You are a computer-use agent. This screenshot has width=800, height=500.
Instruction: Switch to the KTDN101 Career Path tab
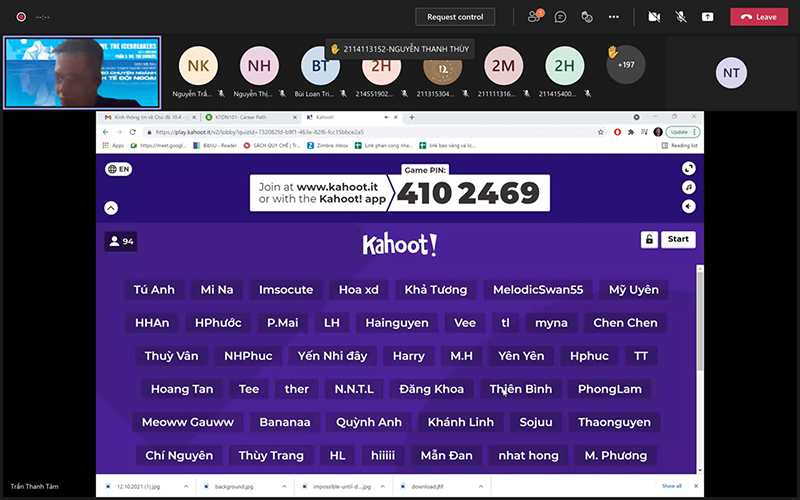250,117
